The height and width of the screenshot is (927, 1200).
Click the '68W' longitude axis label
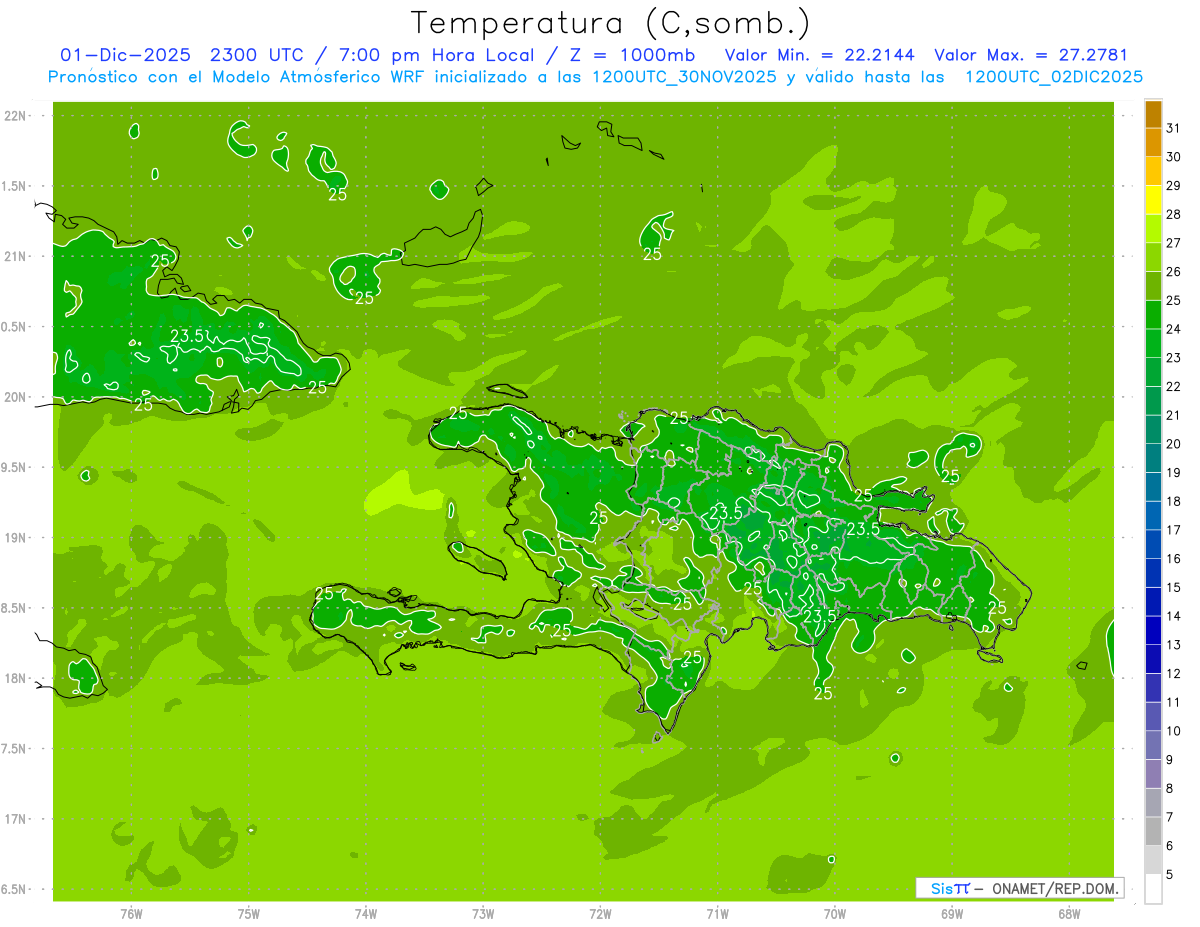1069,913
